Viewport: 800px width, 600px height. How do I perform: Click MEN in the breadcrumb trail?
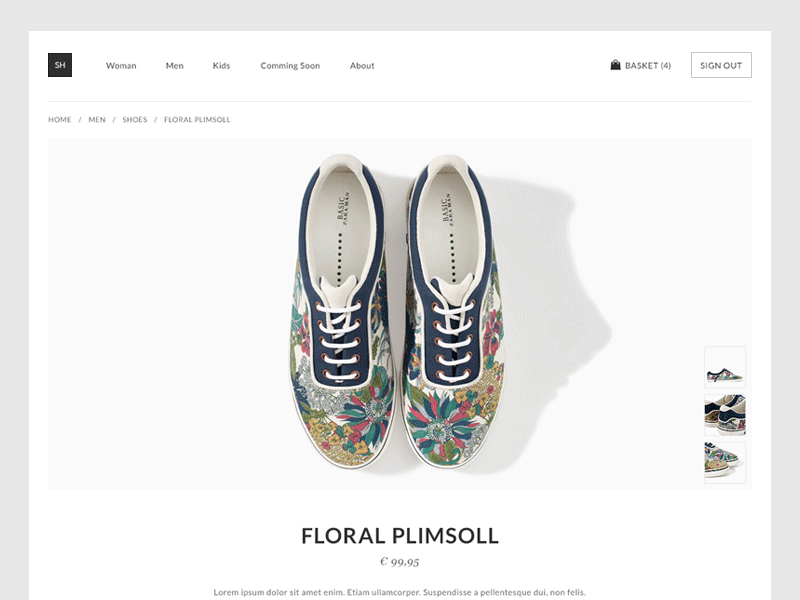[x=96, y=119]
